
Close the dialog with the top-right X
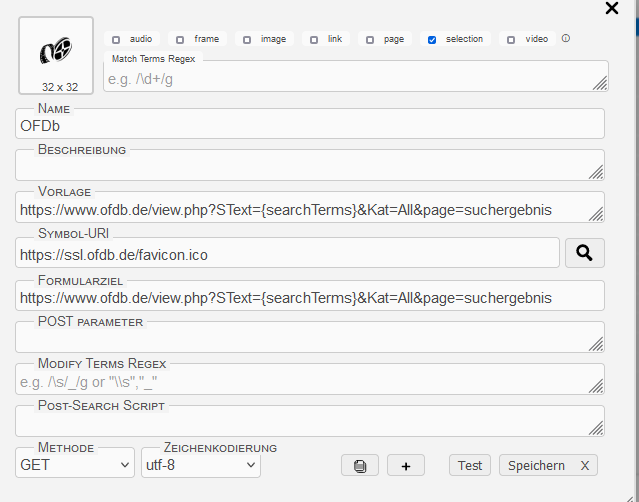612,9
